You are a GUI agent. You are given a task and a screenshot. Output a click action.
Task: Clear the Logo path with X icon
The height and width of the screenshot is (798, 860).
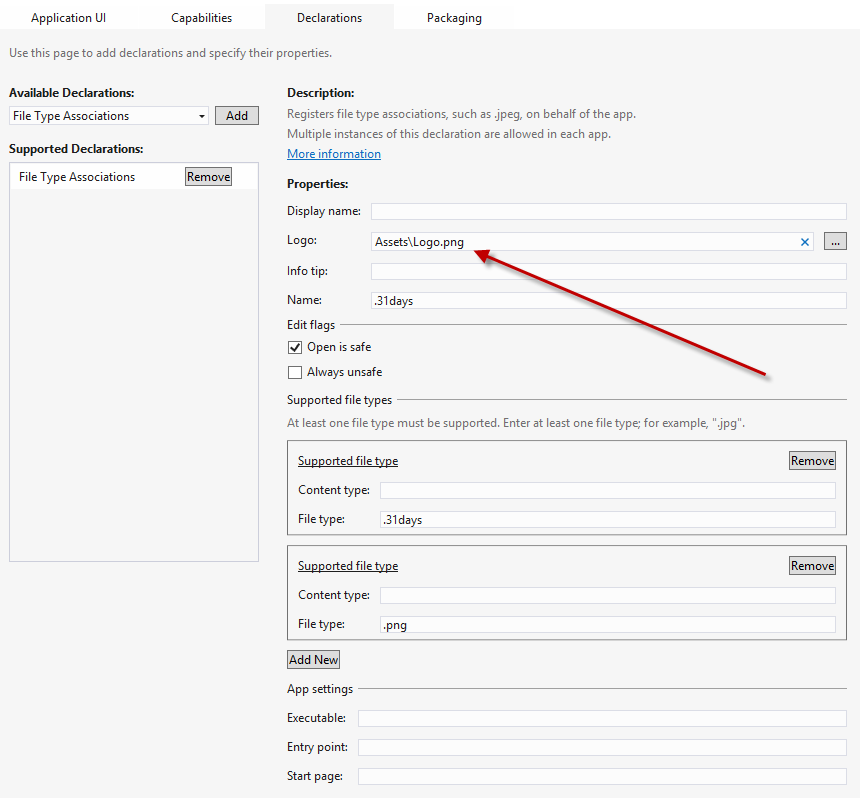point(805,242)
